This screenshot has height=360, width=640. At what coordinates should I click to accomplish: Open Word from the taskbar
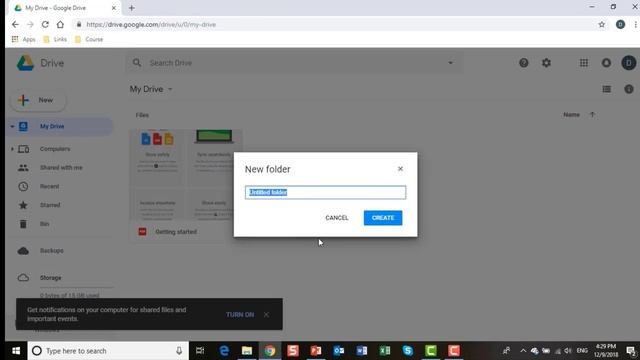362,351
